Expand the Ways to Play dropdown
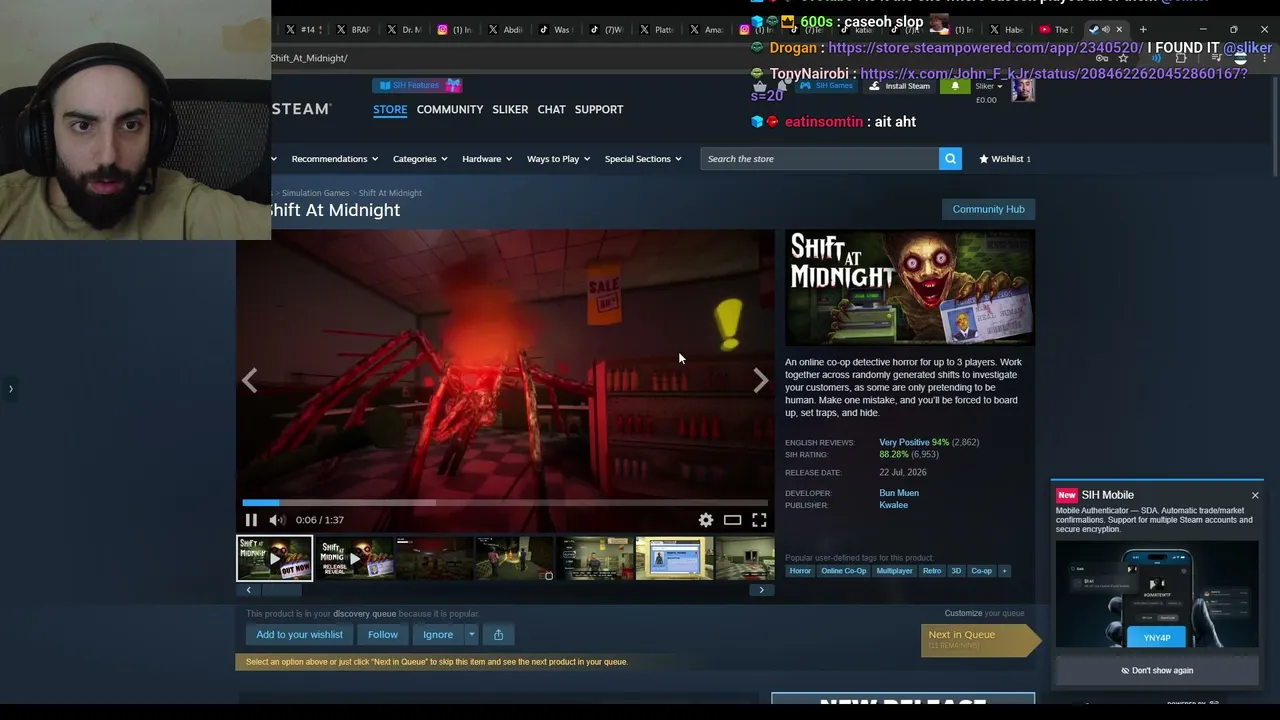1280x720 pixels. pyautogui.click(x=558, y=159)
